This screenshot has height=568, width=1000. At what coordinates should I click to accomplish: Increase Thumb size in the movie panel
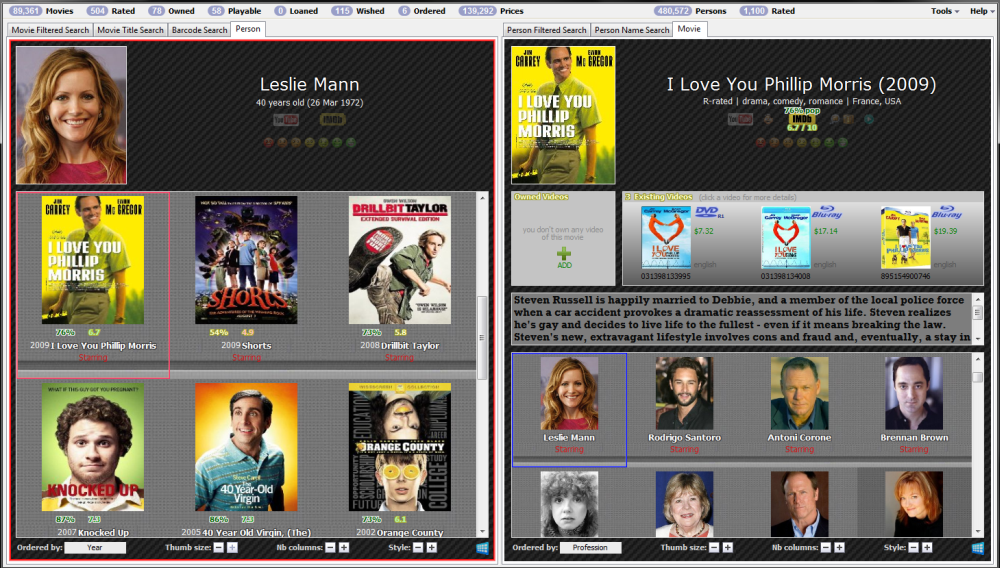(x=728, y=548)
